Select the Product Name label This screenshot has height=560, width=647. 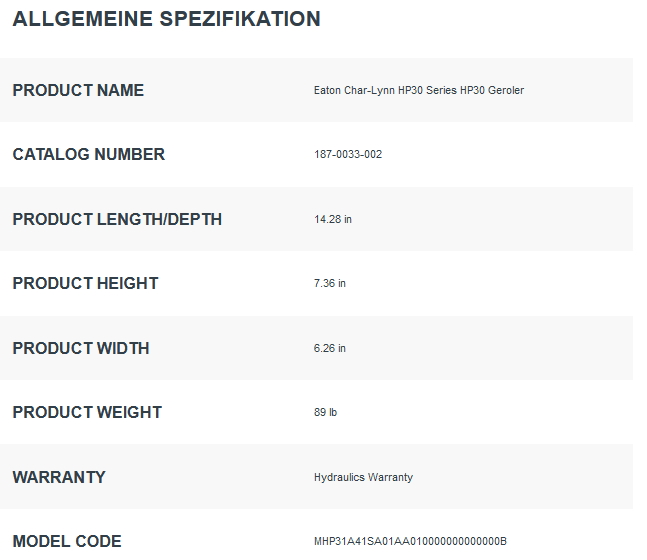pyautogui.click(x=78, y=90)
